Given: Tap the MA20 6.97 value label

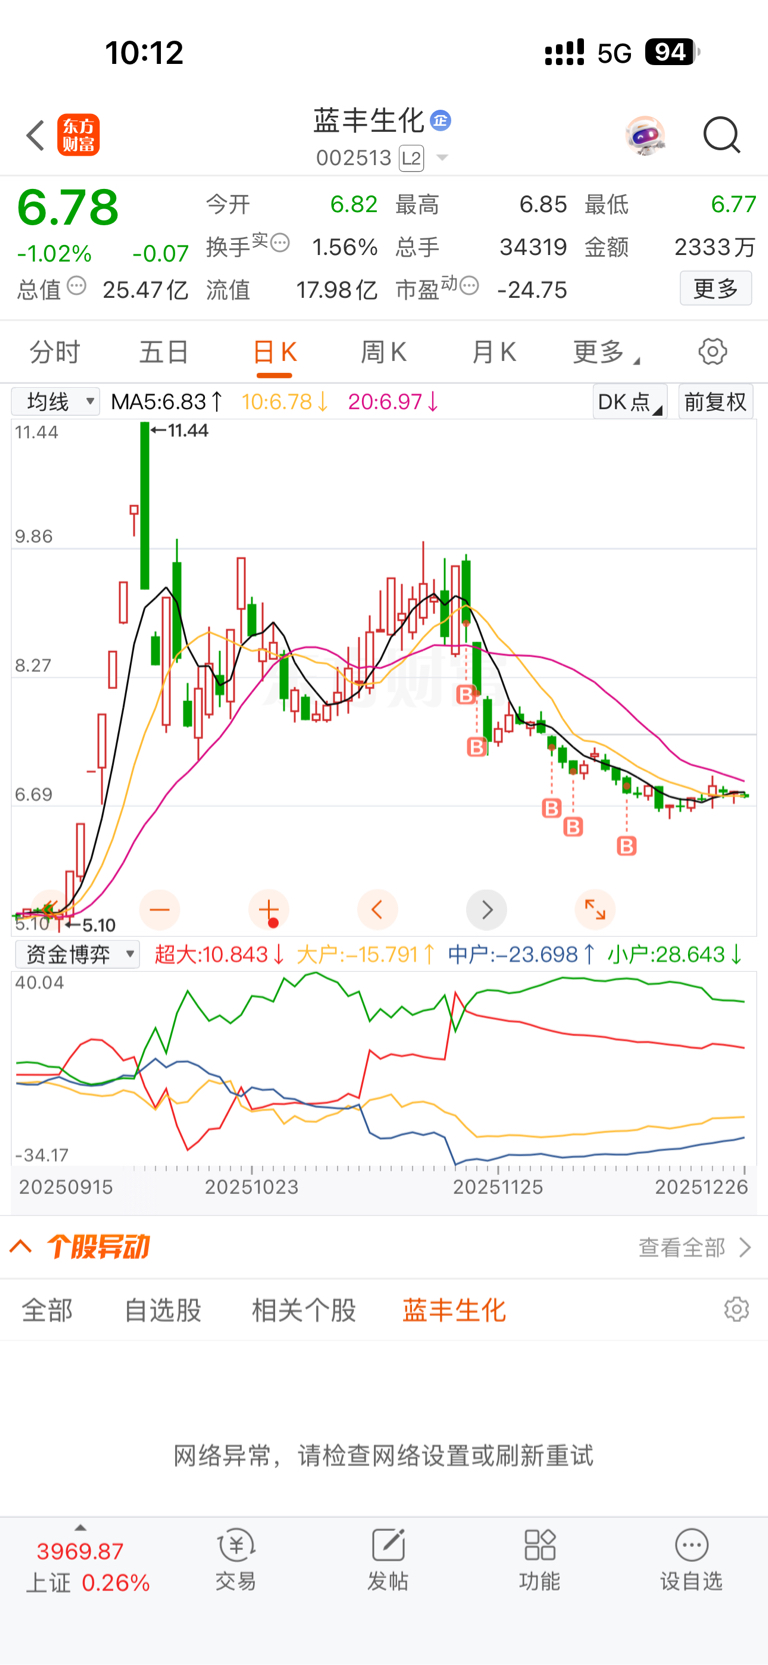Looking at the screenshot, I should click(x=393, y=402).
